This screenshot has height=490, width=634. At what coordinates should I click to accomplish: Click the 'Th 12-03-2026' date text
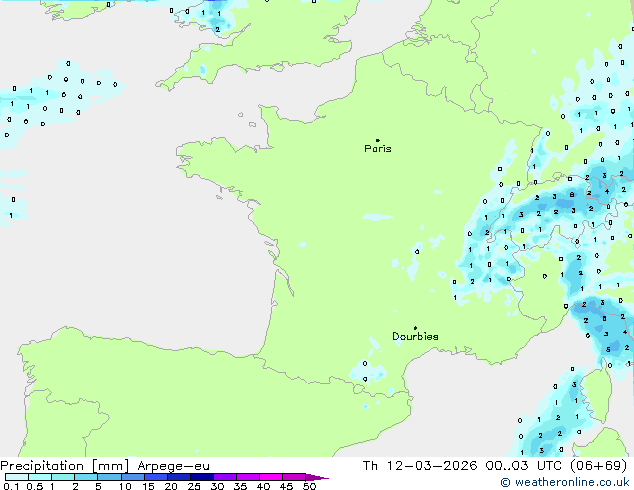(420, 466)
